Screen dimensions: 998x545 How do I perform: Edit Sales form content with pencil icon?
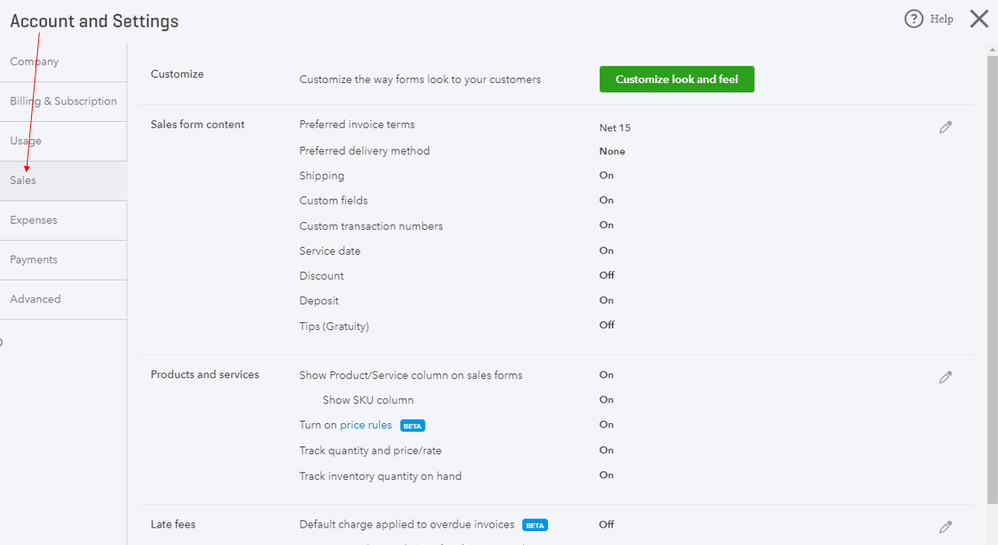click(945, 128)
